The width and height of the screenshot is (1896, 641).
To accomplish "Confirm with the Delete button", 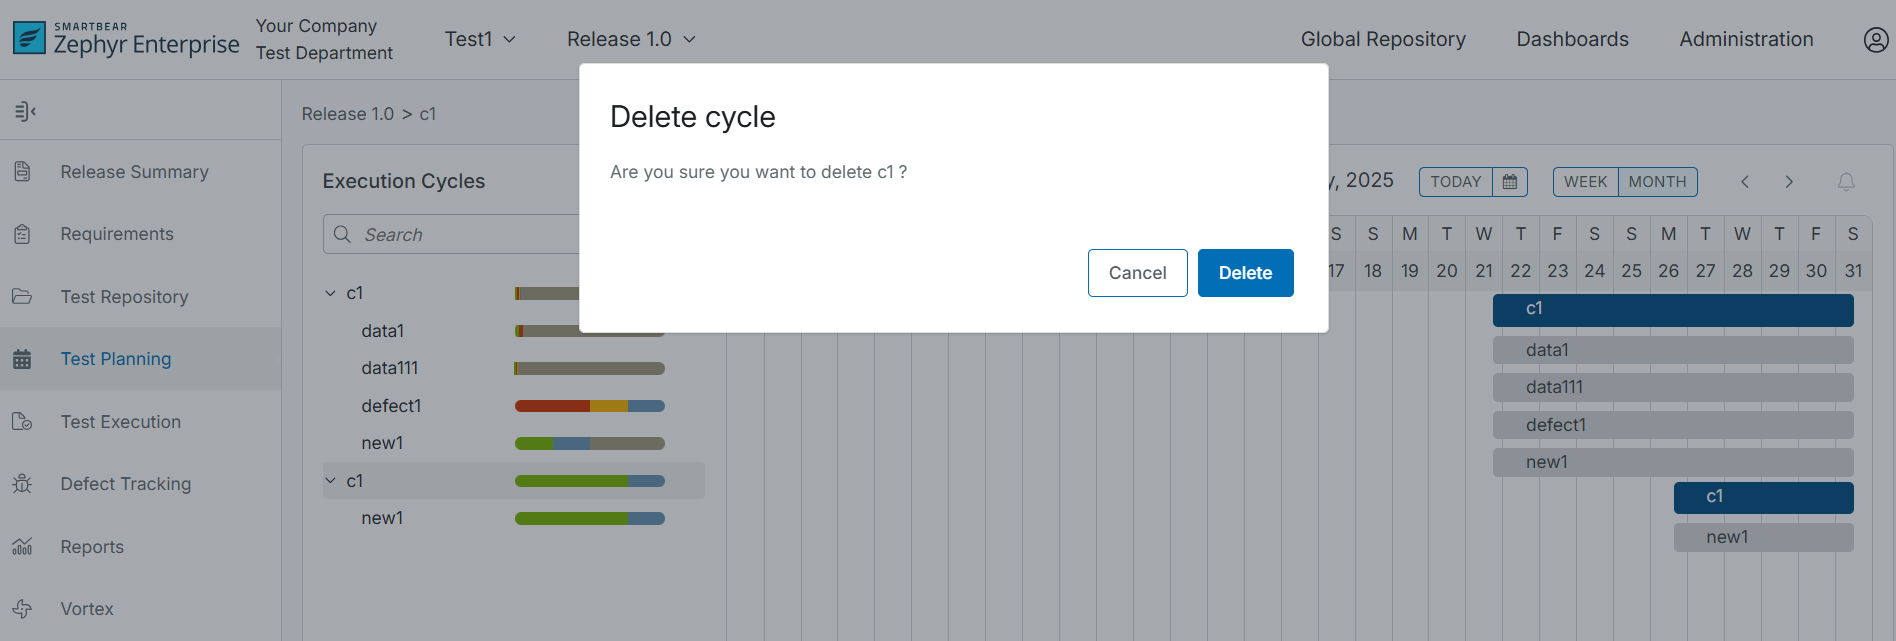I will [x=1245, y=273].
